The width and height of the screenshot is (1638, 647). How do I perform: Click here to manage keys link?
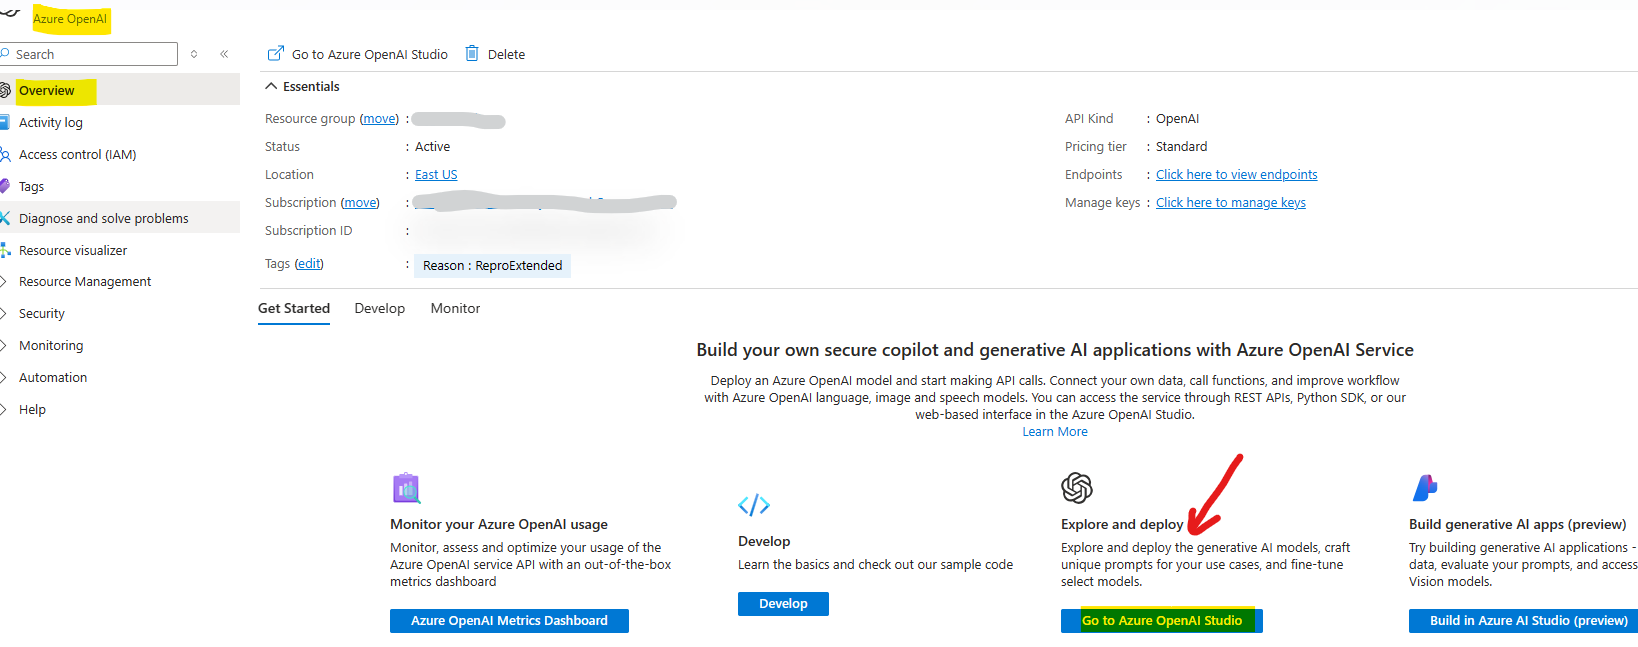(x=1231, y=202)
